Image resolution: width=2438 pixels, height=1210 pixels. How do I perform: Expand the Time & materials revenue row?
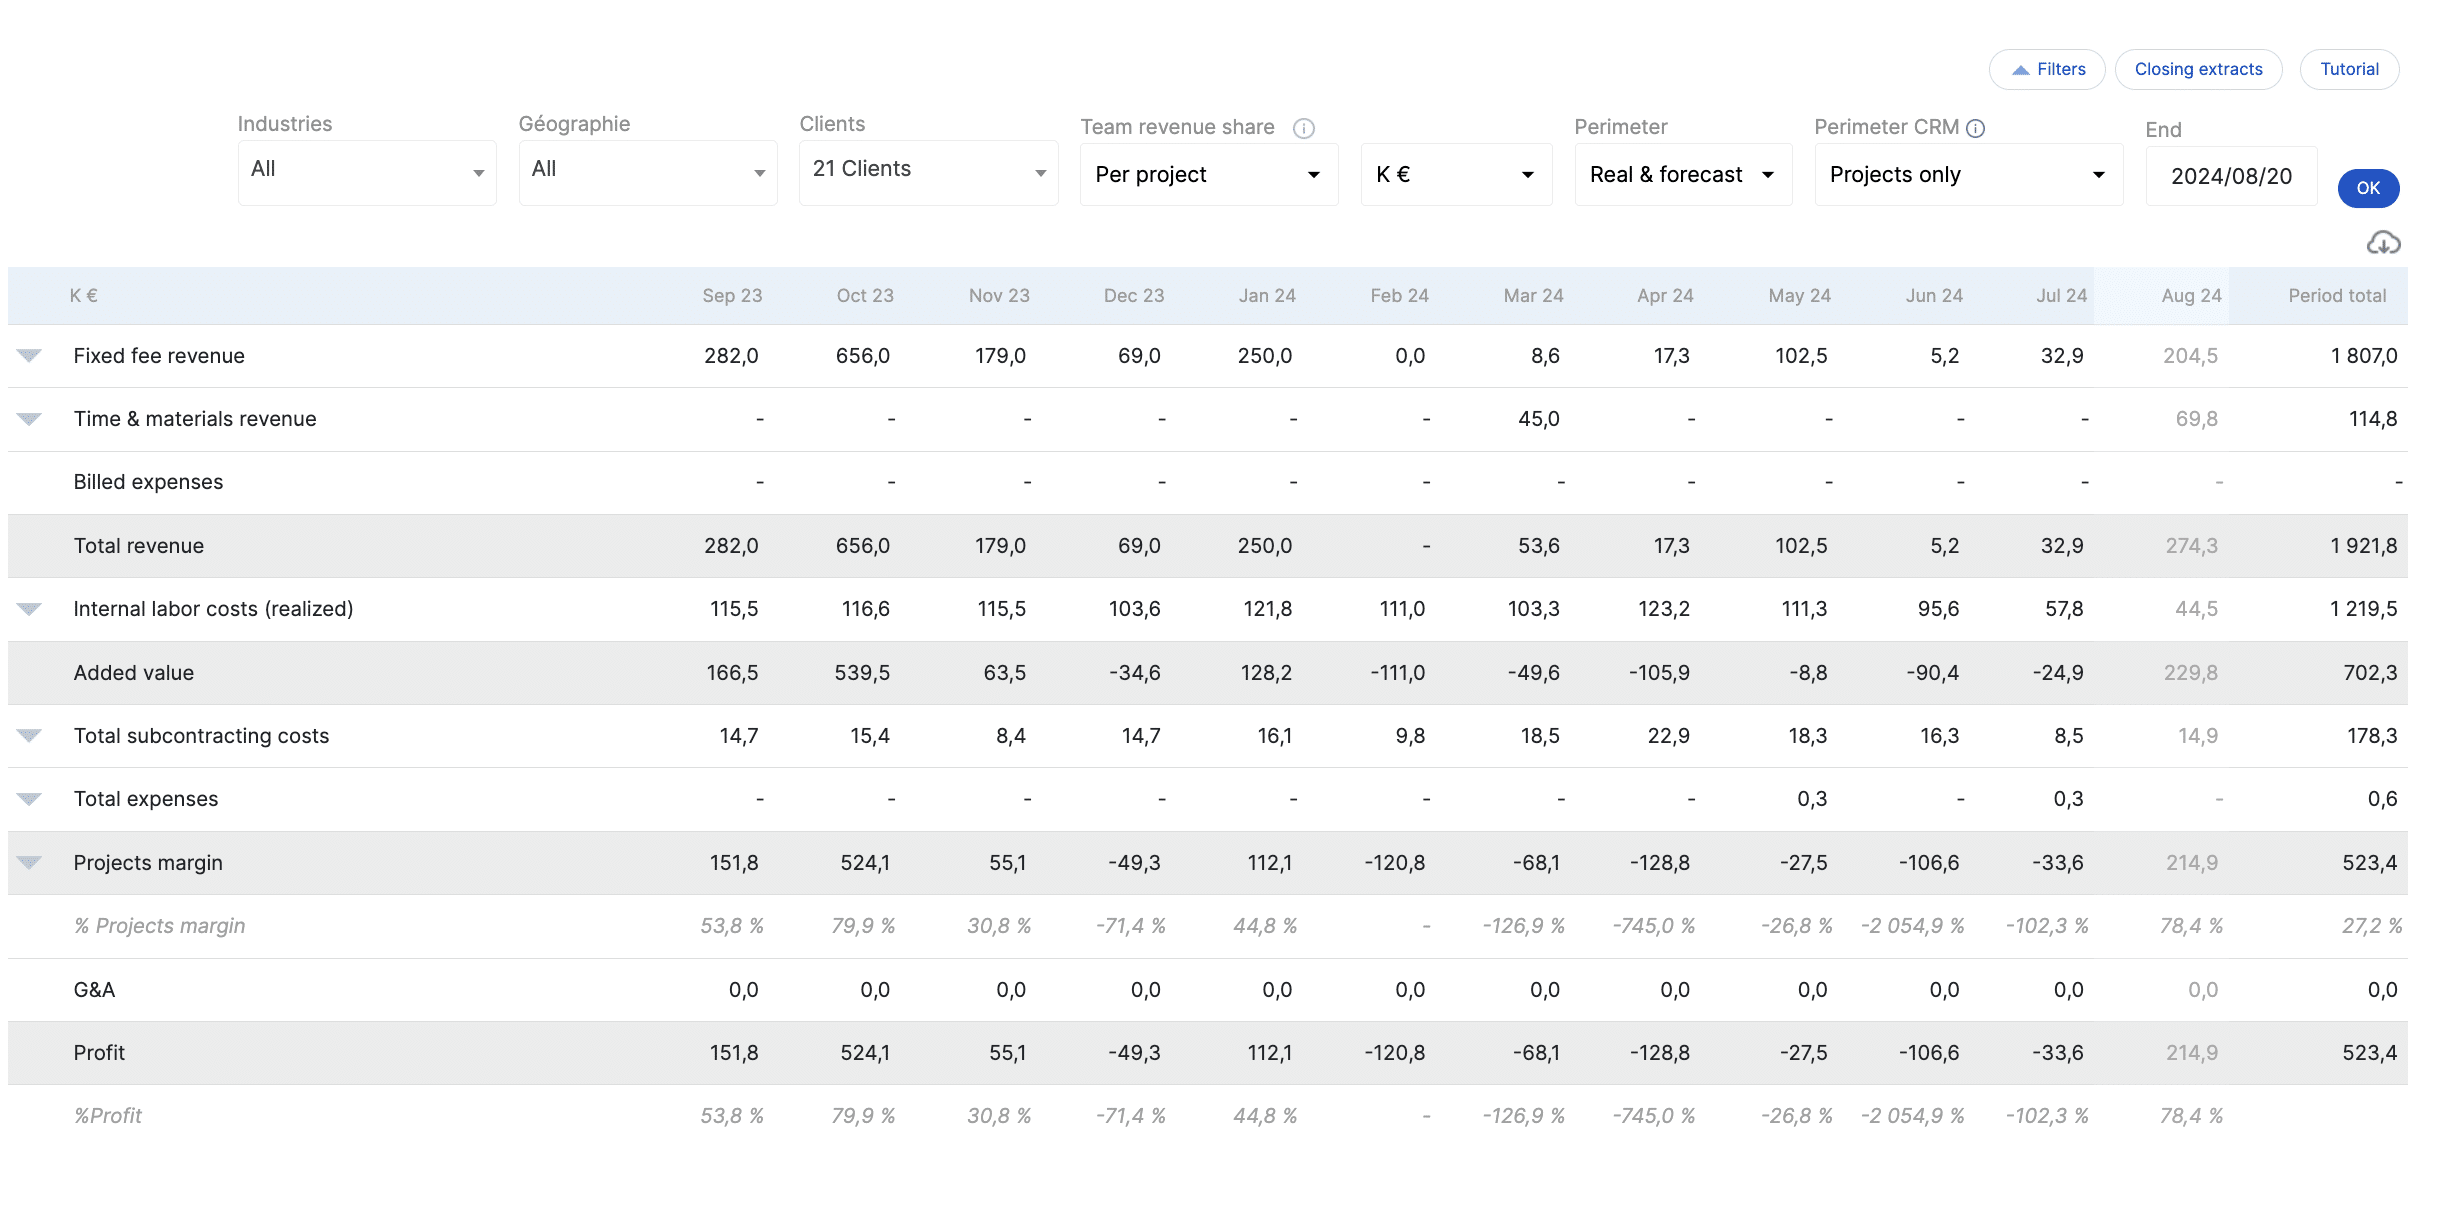29,419
